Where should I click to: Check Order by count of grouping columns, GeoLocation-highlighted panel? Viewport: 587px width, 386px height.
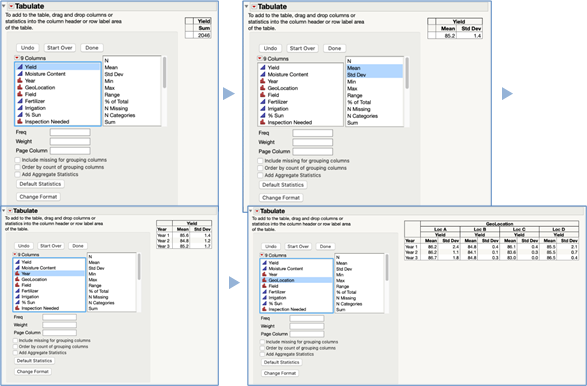pyautogui.click(x=262, y=348)
